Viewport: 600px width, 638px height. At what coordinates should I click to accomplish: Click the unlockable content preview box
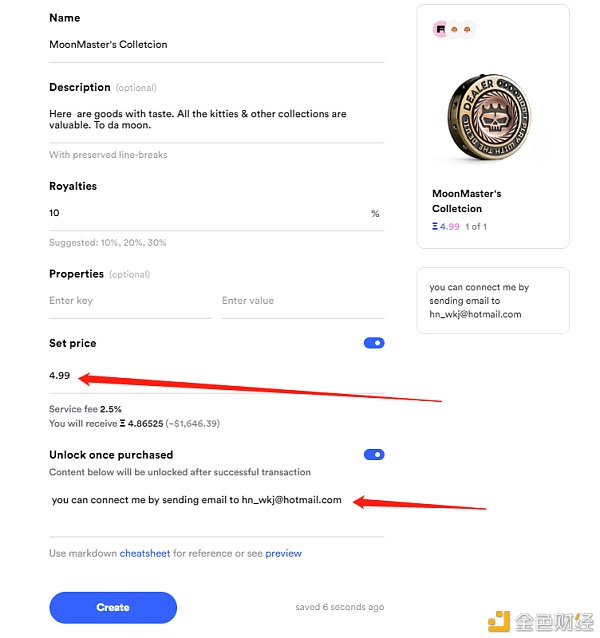[x=493, y=301]
